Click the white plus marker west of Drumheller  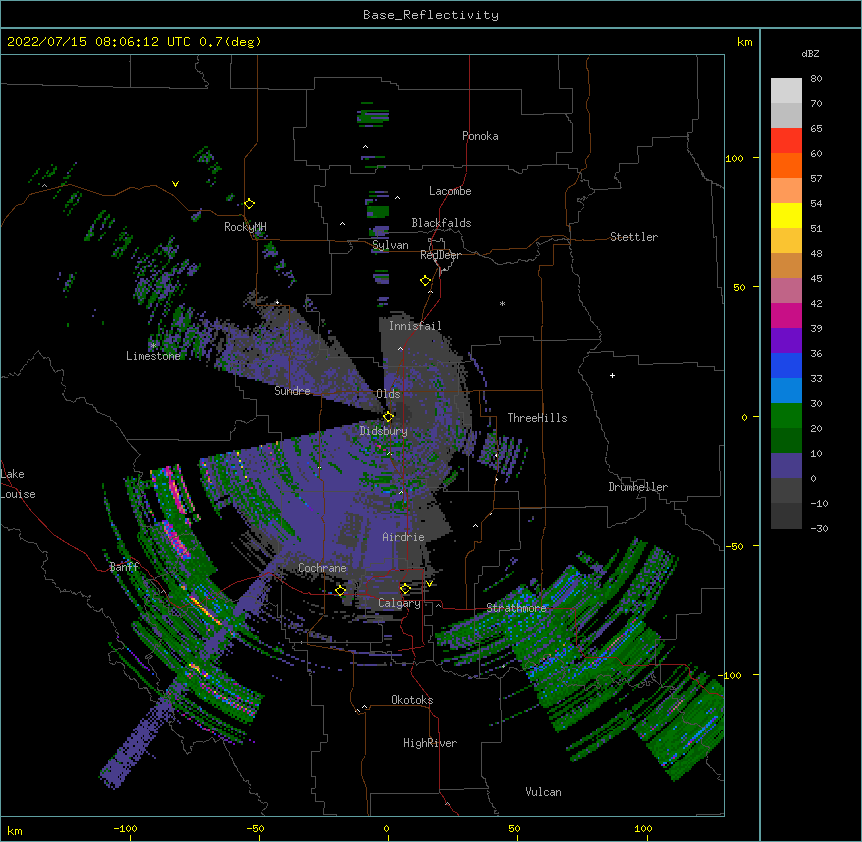click(612, 375)
